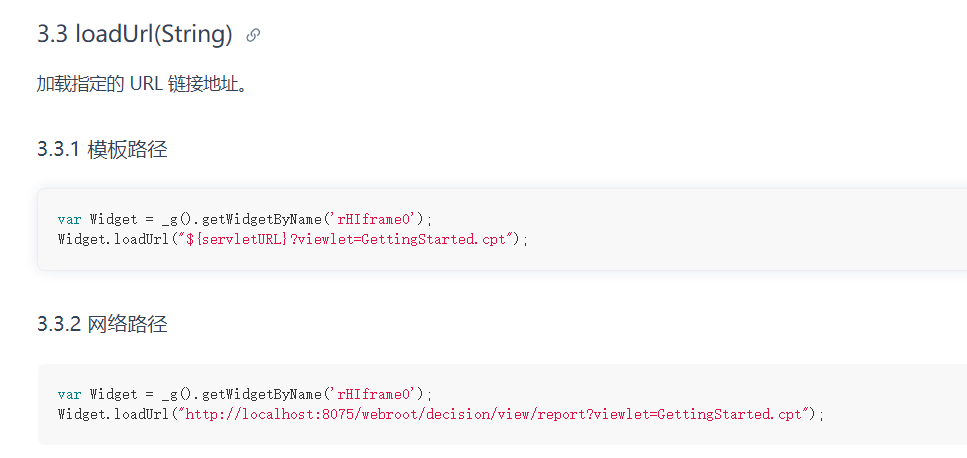Click the description text 加载指定的 URL 链接地址

coord(142,84)
